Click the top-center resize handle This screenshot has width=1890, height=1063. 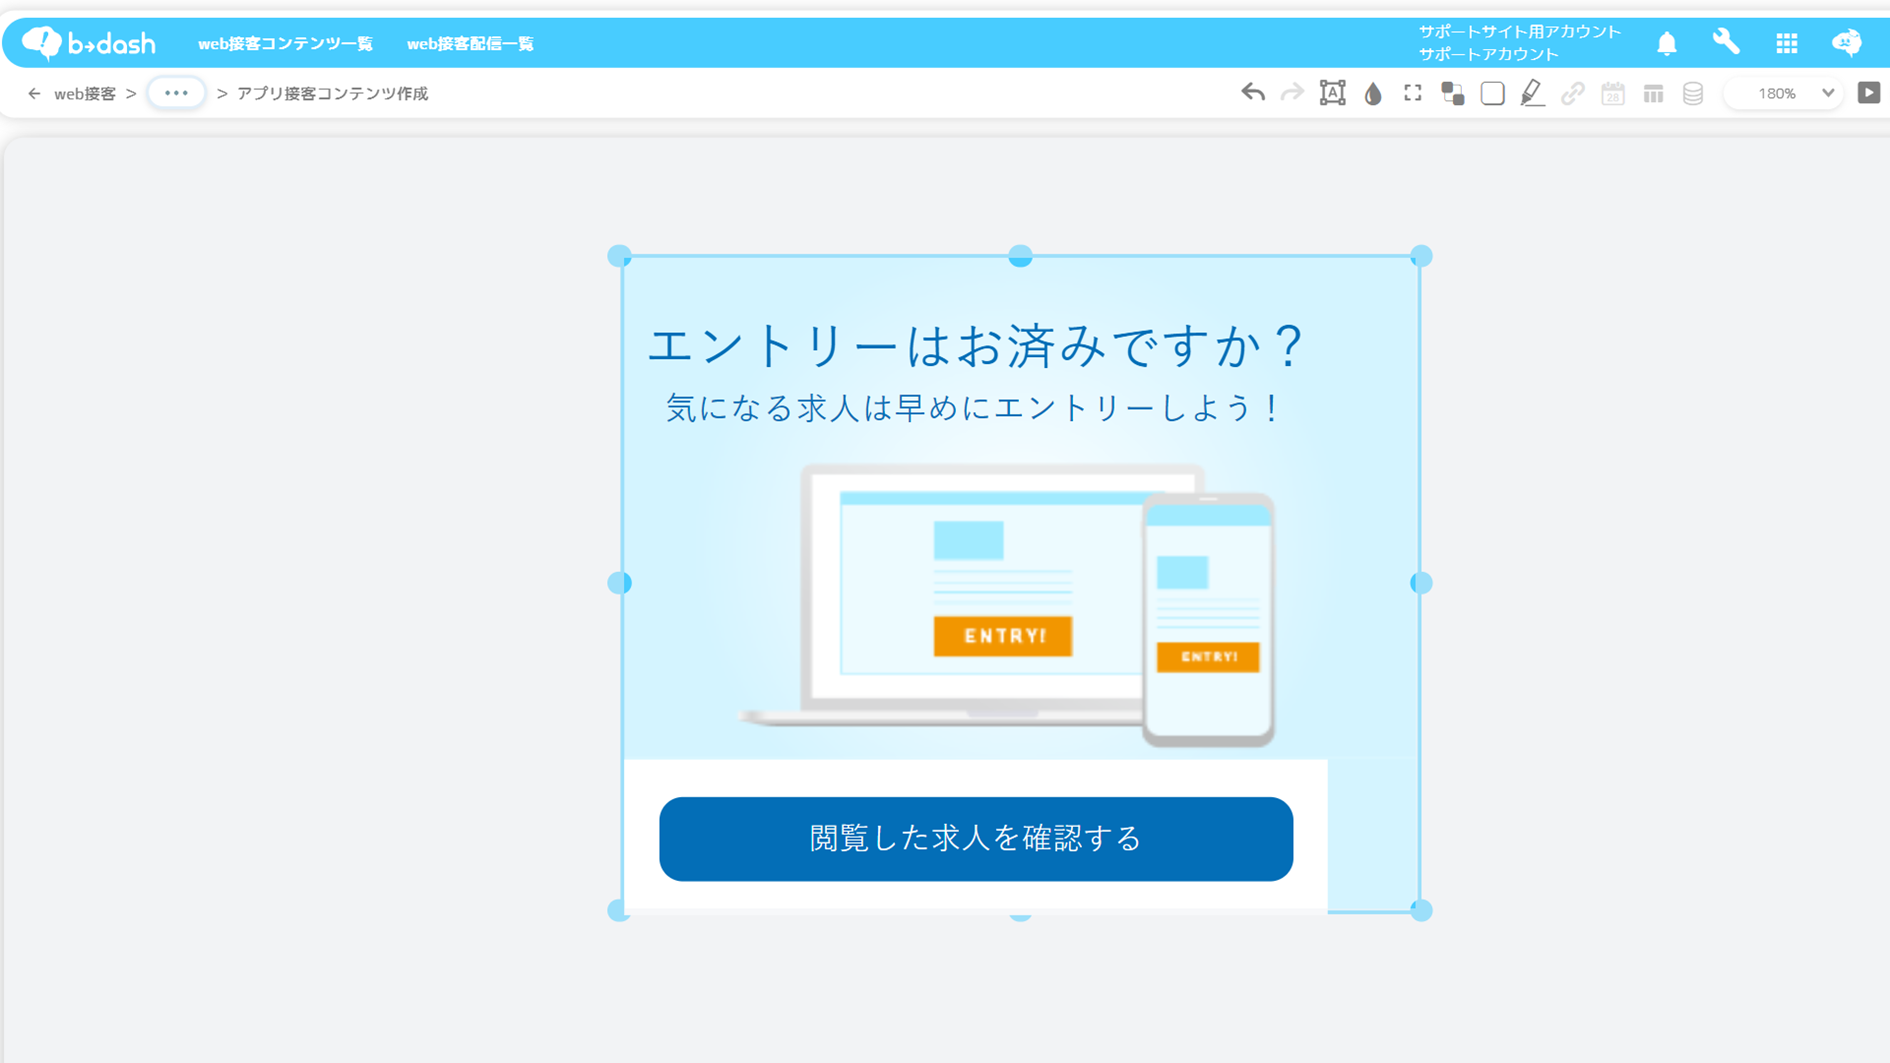[1020, 256]
